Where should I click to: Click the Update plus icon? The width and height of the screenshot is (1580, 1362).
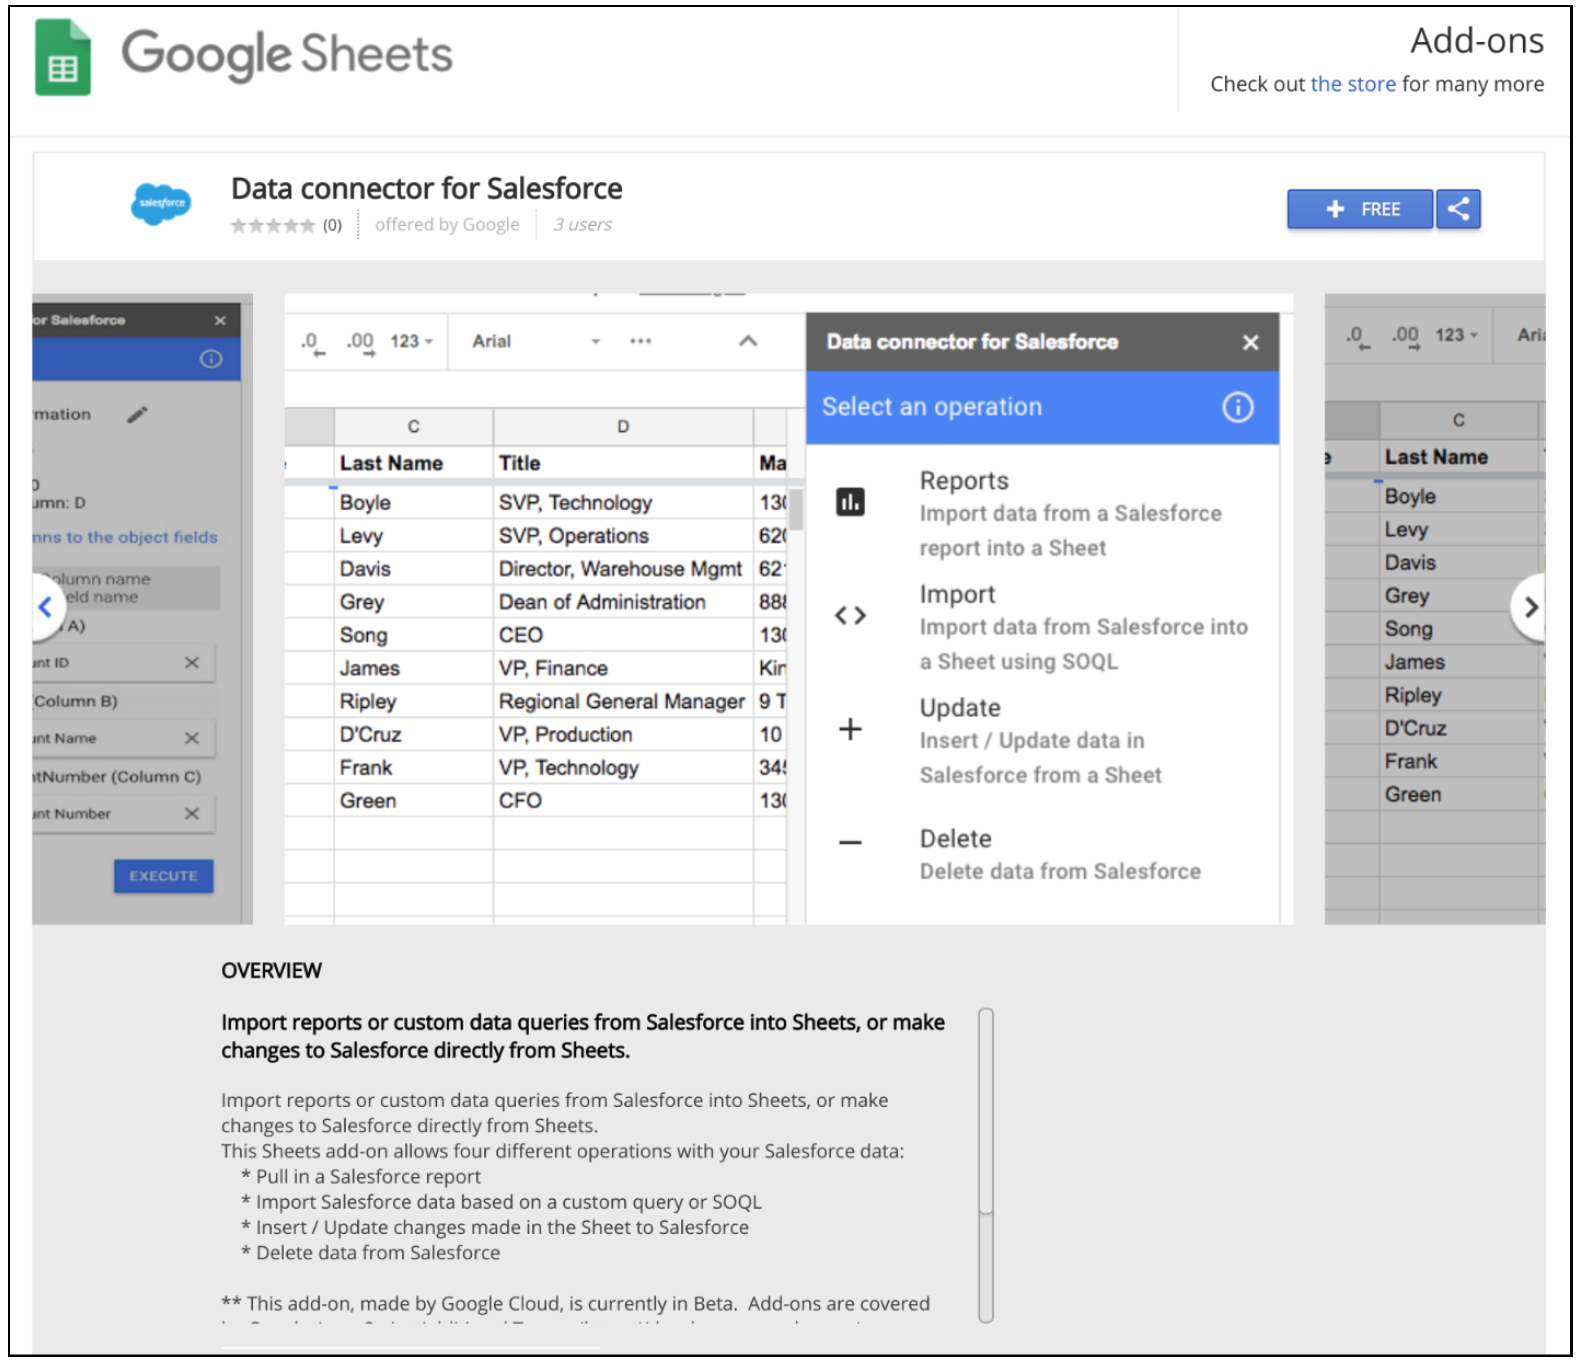(850, 729)
